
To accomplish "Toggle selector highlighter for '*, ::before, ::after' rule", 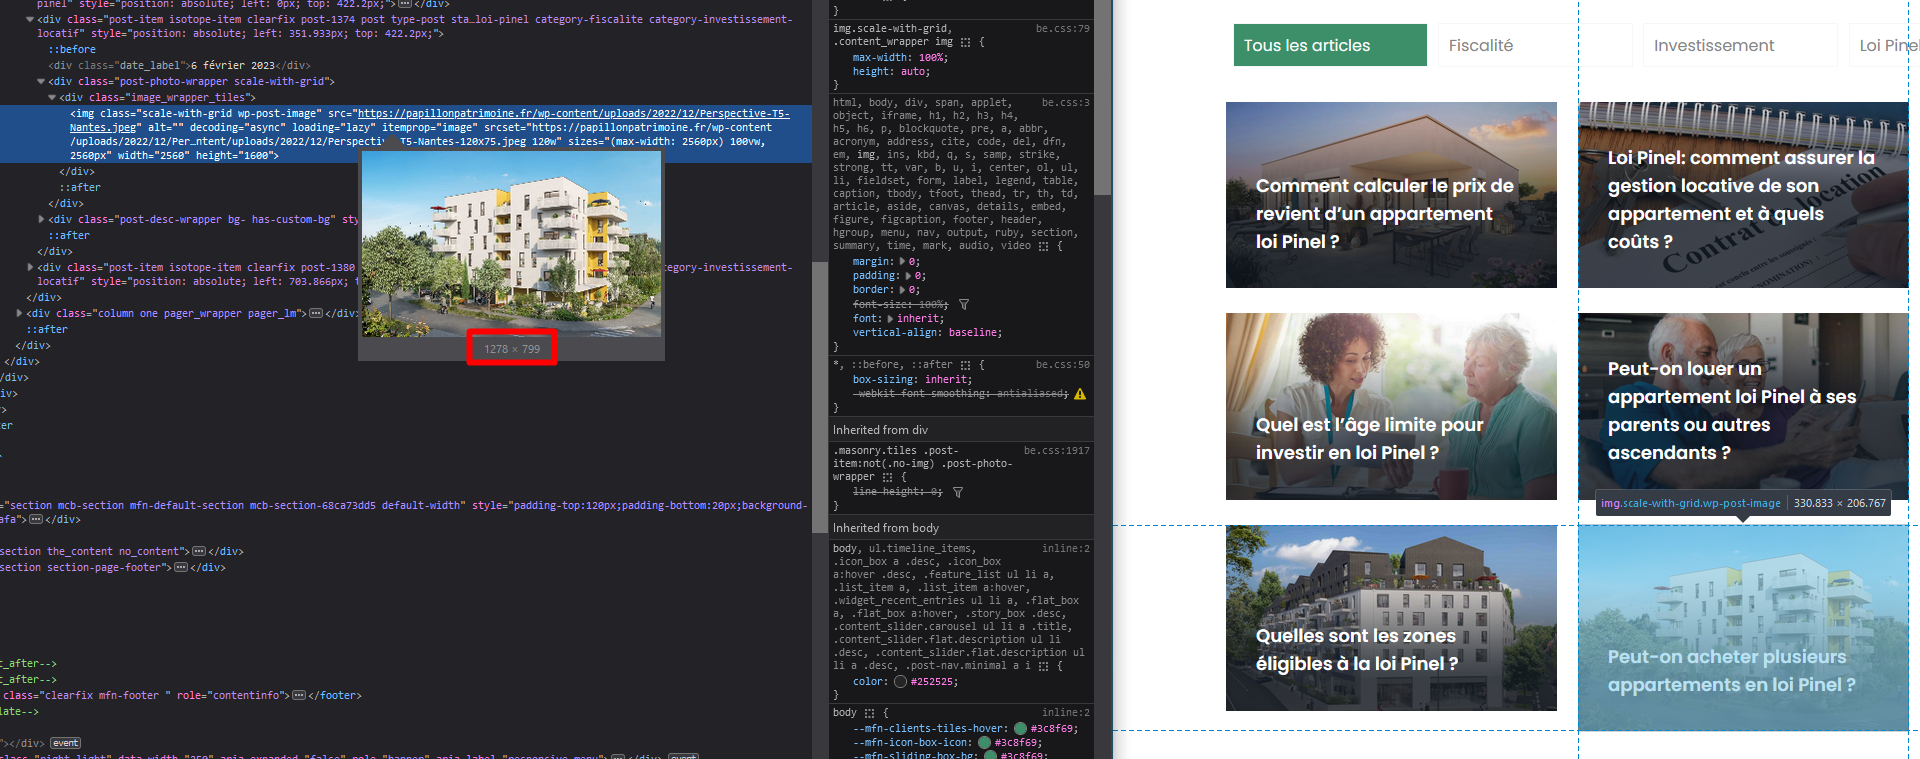I will (x=966, y=365).
